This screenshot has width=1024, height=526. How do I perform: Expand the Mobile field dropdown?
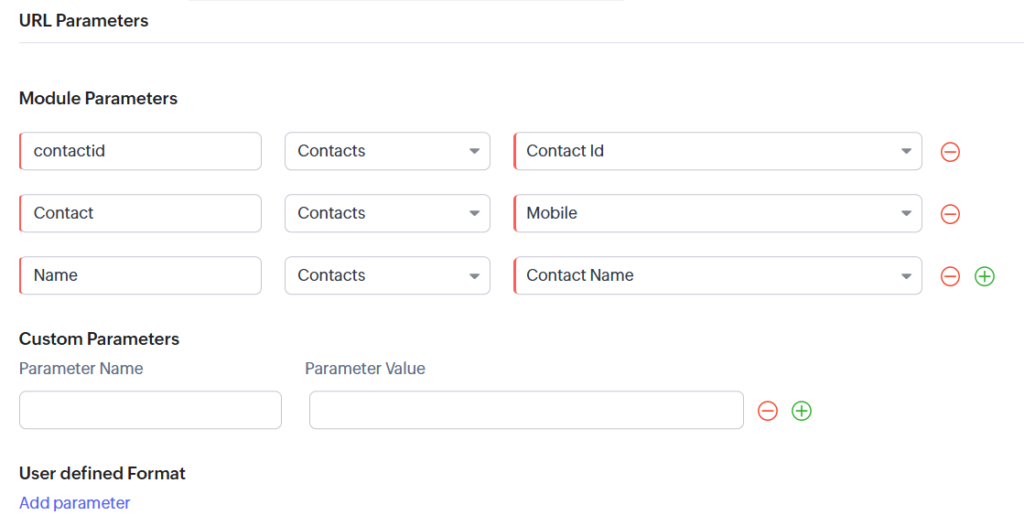[x=718, y=213]
